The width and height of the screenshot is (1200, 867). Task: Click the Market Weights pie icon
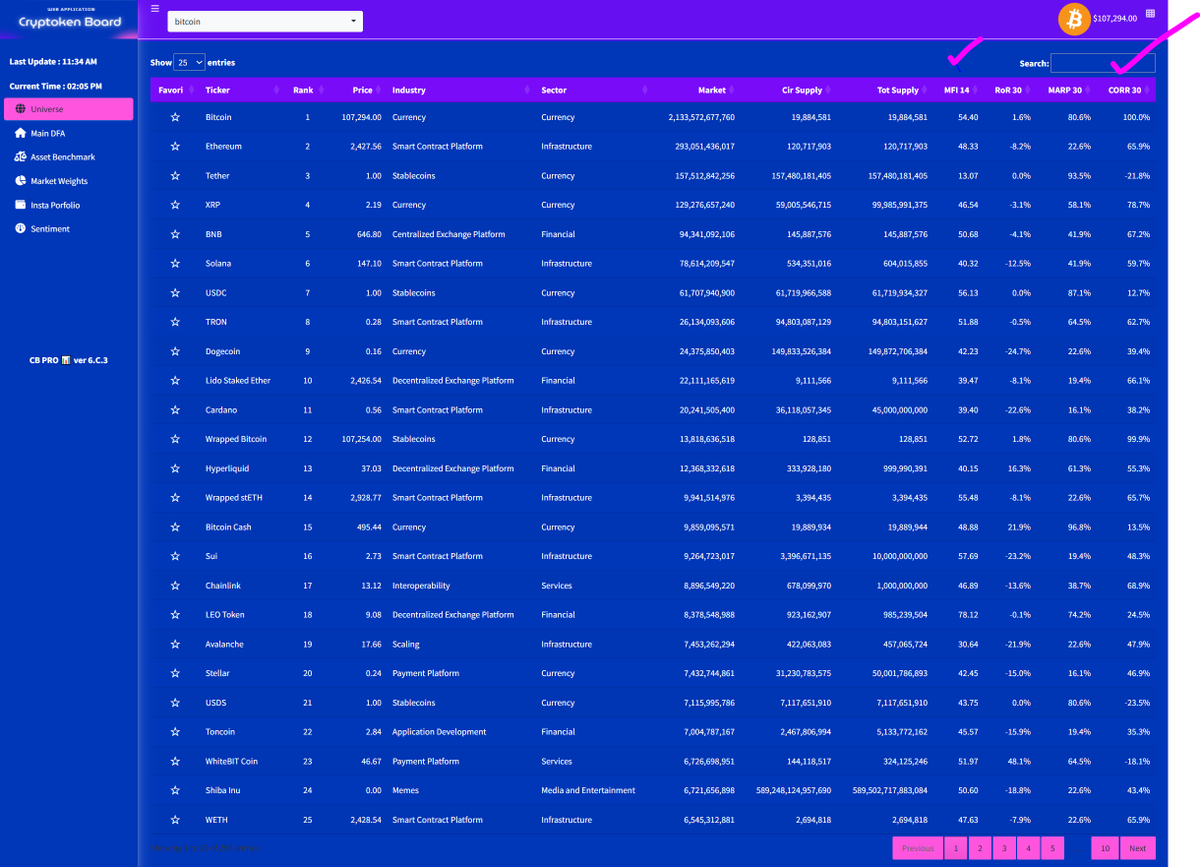point(21,181)
